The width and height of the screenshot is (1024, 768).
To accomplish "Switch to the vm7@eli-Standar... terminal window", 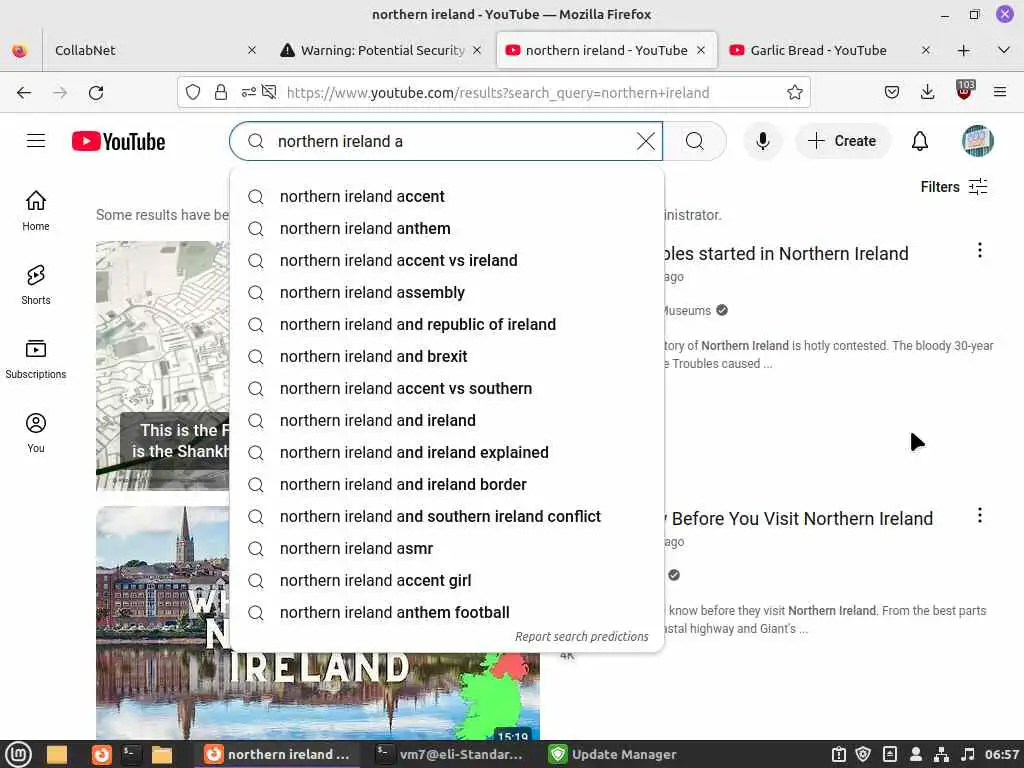I will coord(449,754).
